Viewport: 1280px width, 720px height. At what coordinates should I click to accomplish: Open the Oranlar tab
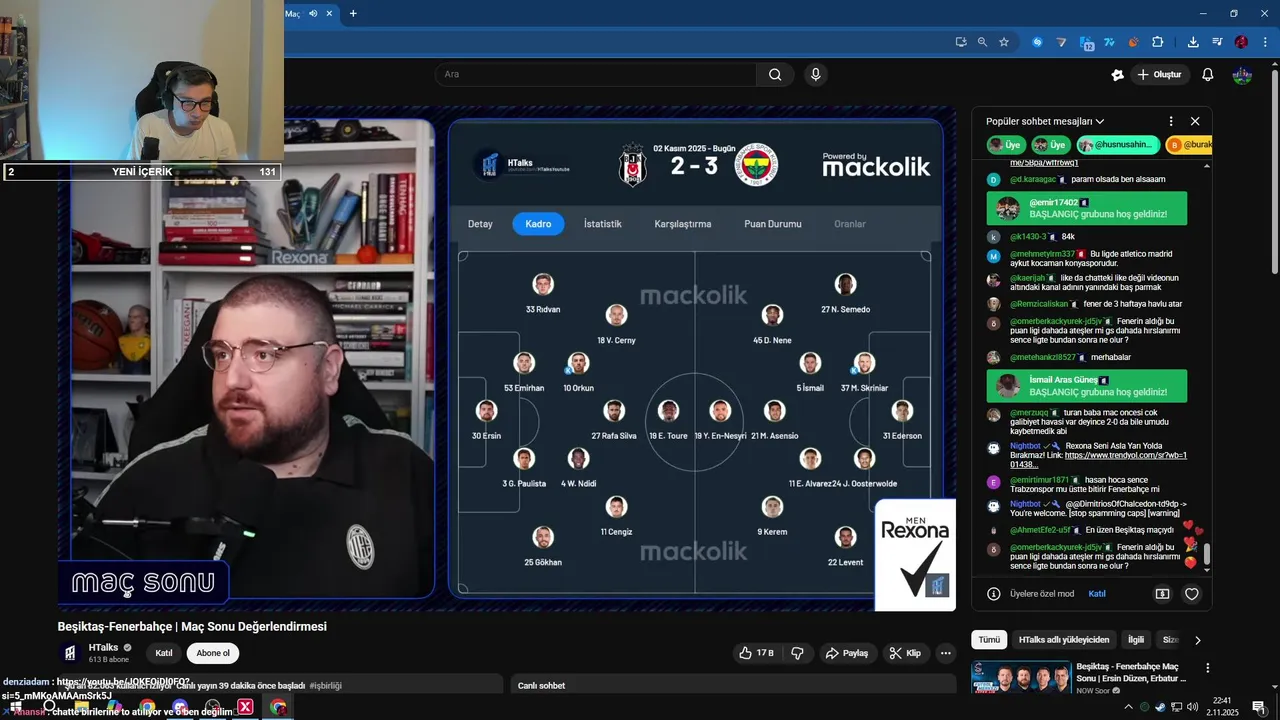tap(850, 224)
